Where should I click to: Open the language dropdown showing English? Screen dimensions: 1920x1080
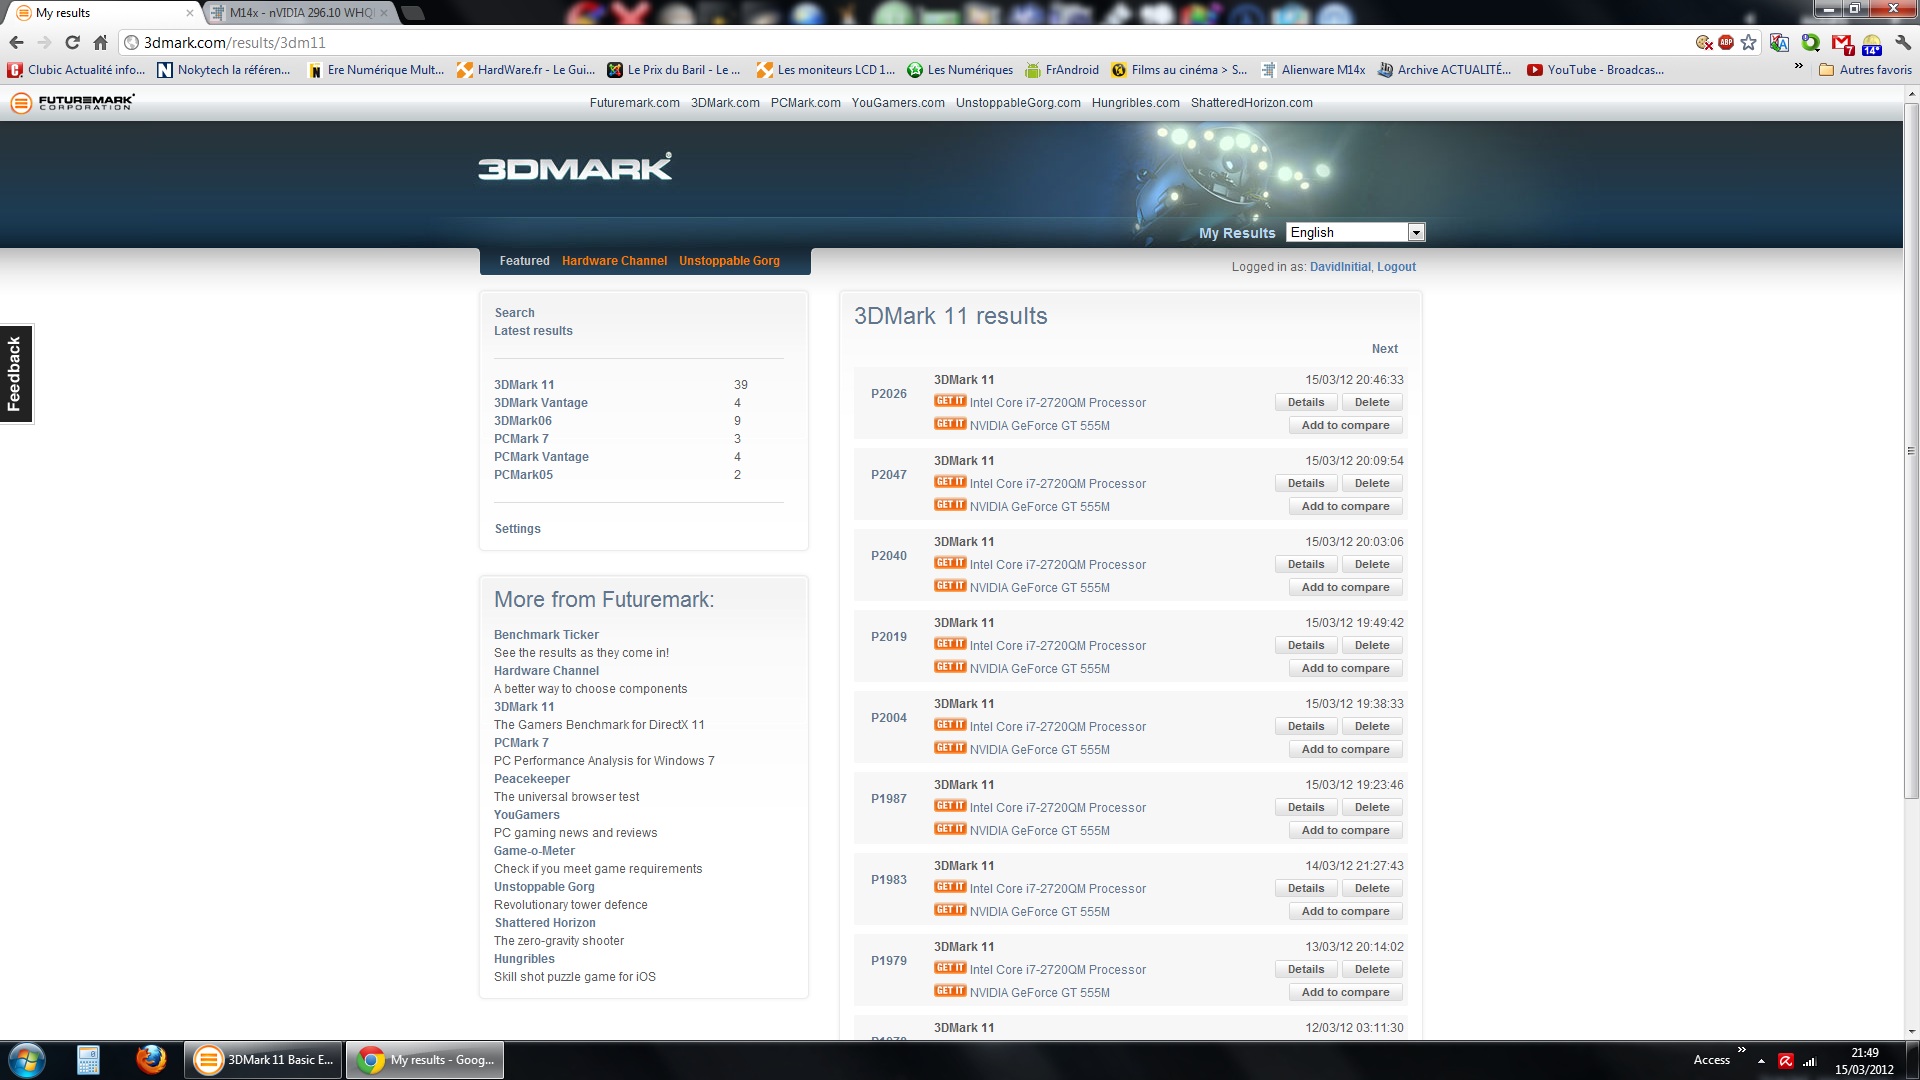pos(1355,232)
